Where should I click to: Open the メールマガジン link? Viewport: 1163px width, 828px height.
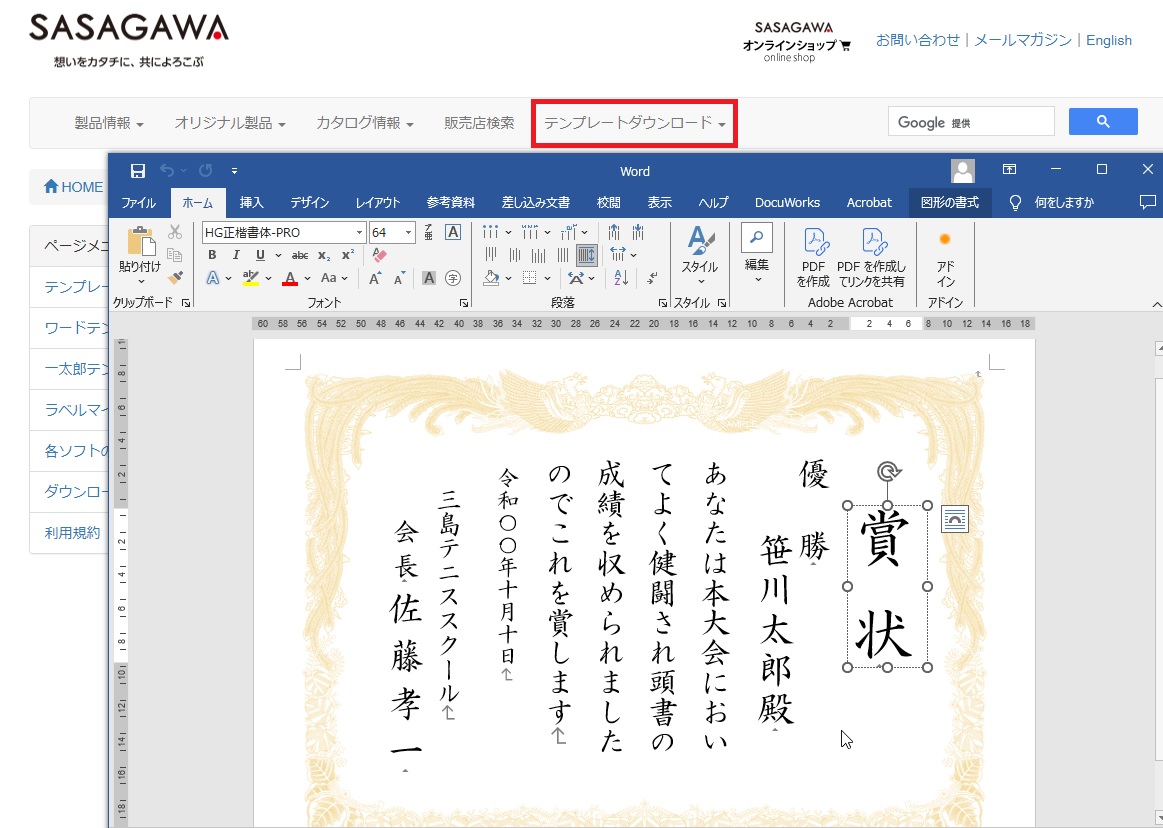point(1023,40)
